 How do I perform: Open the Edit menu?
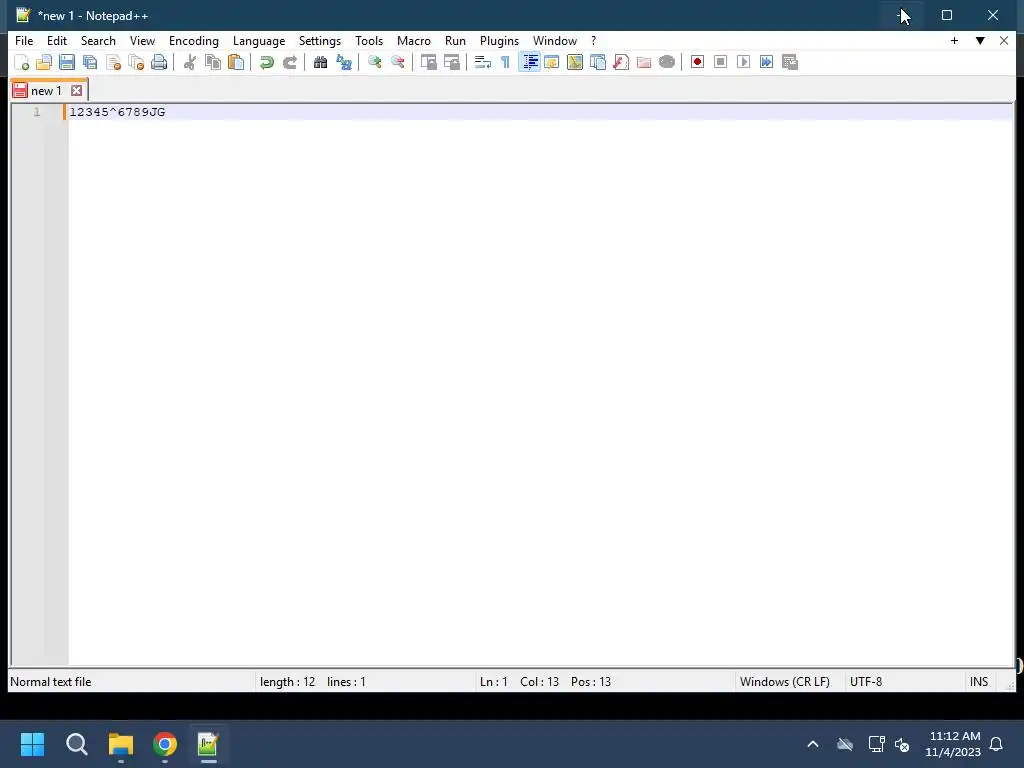point(57,40)
